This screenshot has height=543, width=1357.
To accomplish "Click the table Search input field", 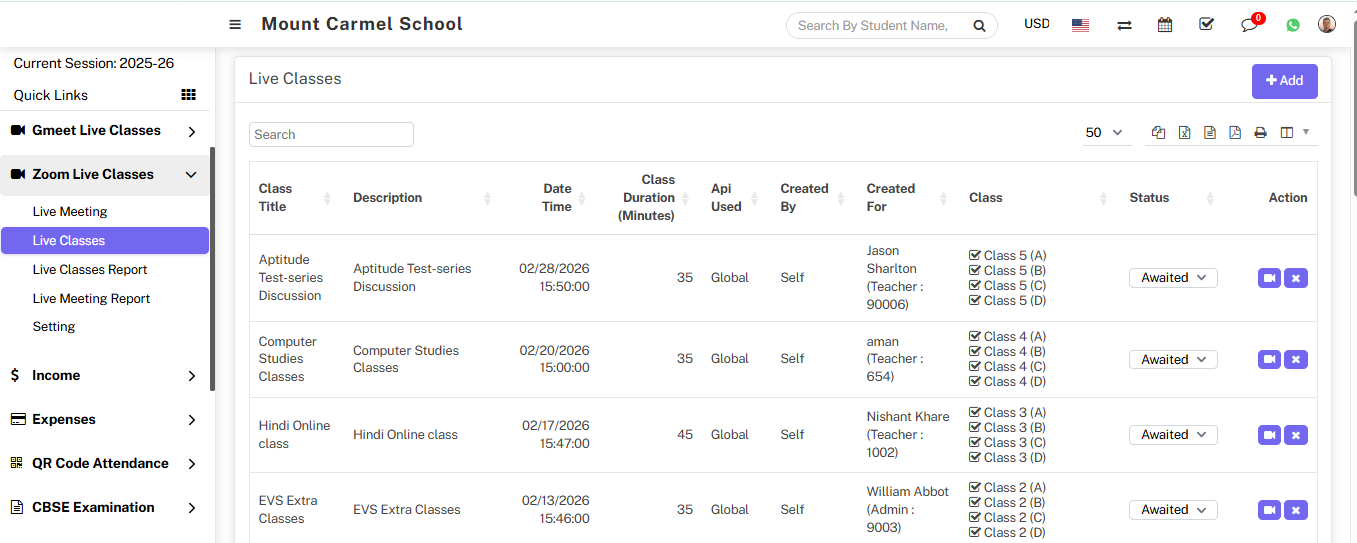I will [331, 135].
